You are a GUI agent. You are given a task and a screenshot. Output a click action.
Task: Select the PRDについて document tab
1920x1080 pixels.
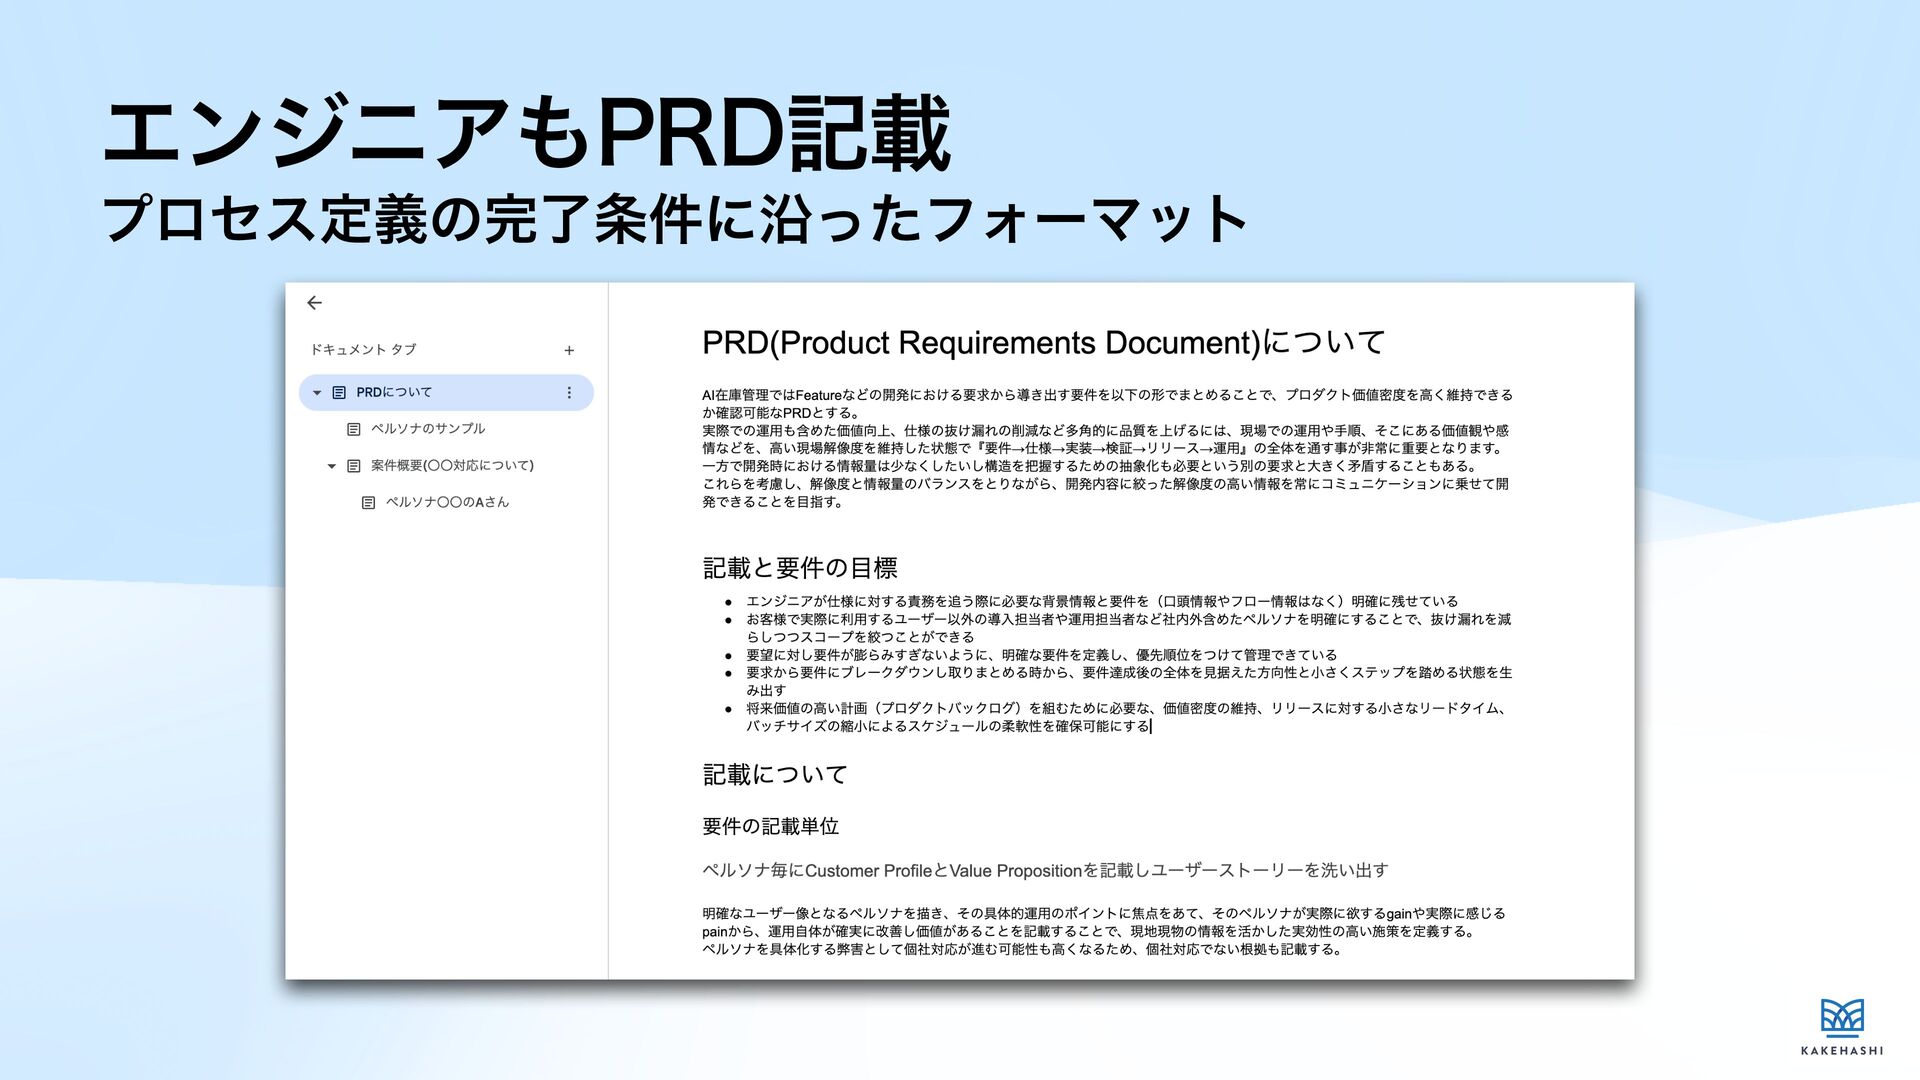(394, 392)
